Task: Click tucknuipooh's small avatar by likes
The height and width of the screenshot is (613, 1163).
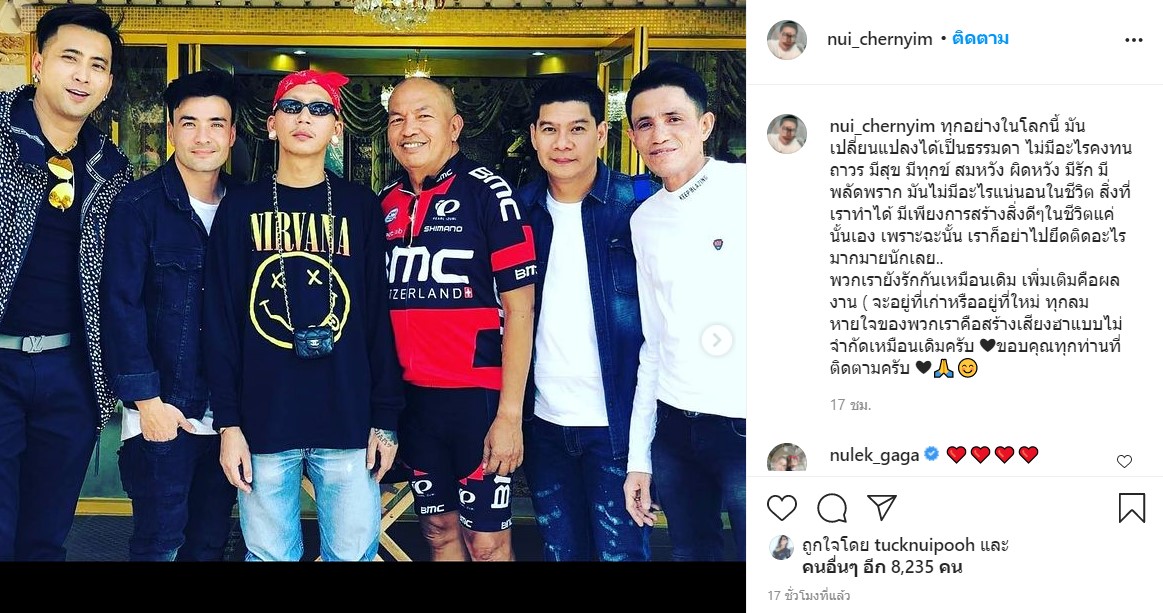Action: pyautogui.click(x=781, y=548)
